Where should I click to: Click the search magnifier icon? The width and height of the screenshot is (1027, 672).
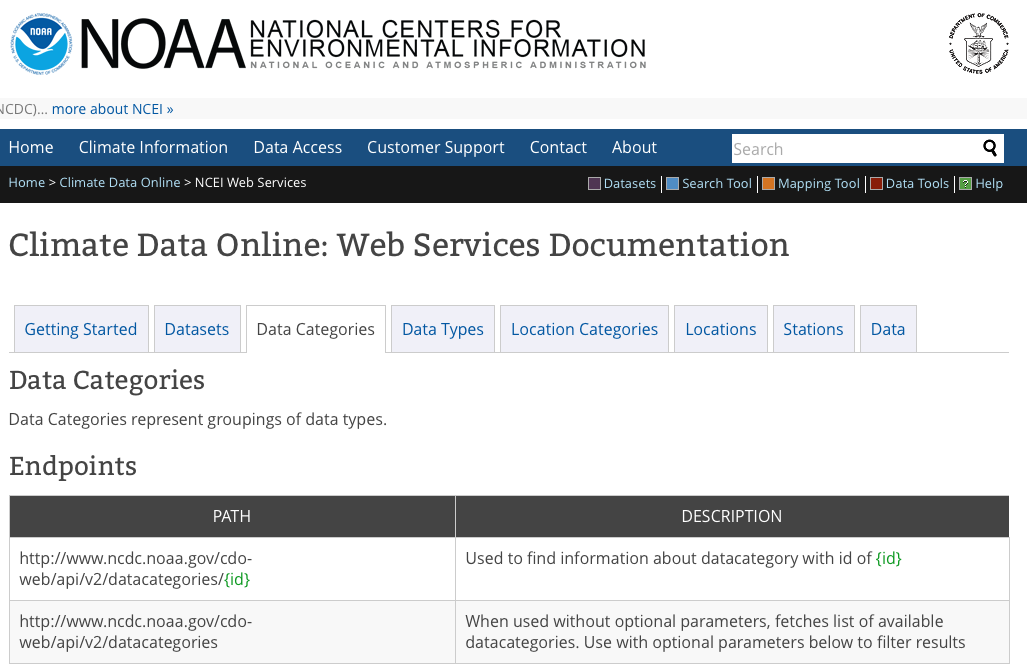click(x=989, y=148)
